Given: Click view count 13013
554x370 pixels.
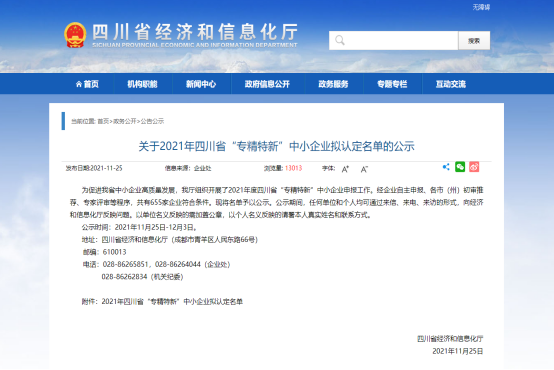Looking at the screenshot, I should click(294, 168).
